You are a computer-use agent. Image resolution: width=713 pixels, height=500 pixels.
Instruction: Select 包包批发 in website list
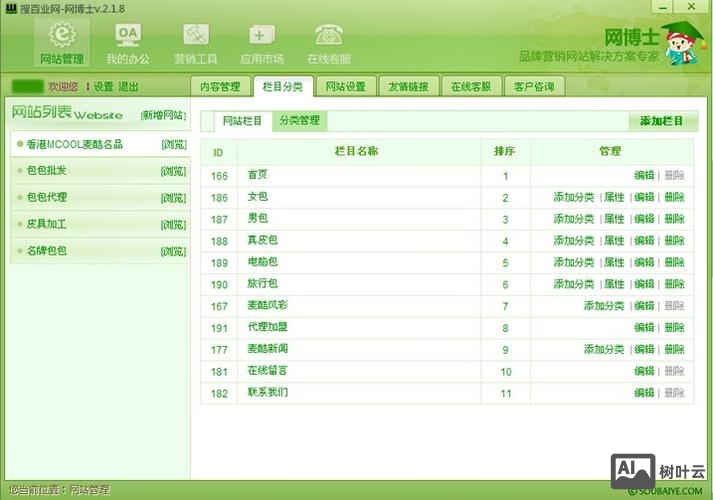[46, 170]
